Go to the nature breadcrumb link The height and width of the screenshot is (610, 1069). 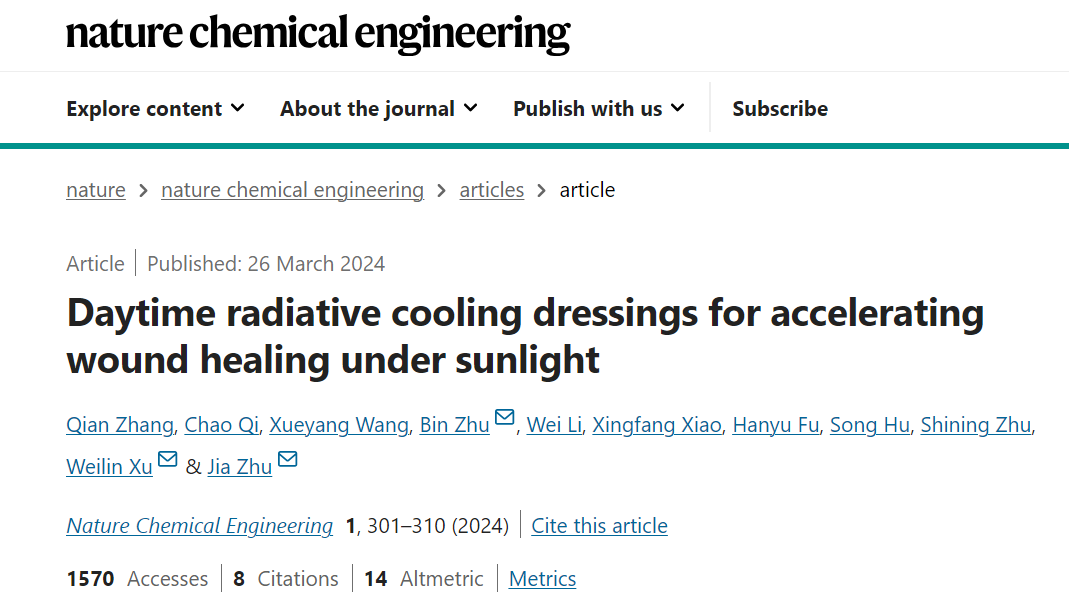click(96, 189)
